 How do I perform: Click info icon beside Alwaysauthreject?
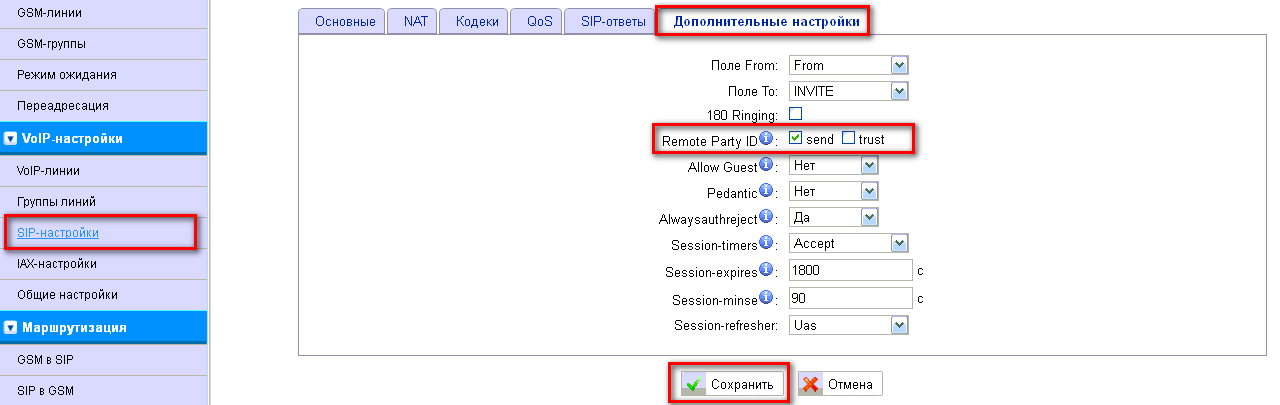pos(766,216)
